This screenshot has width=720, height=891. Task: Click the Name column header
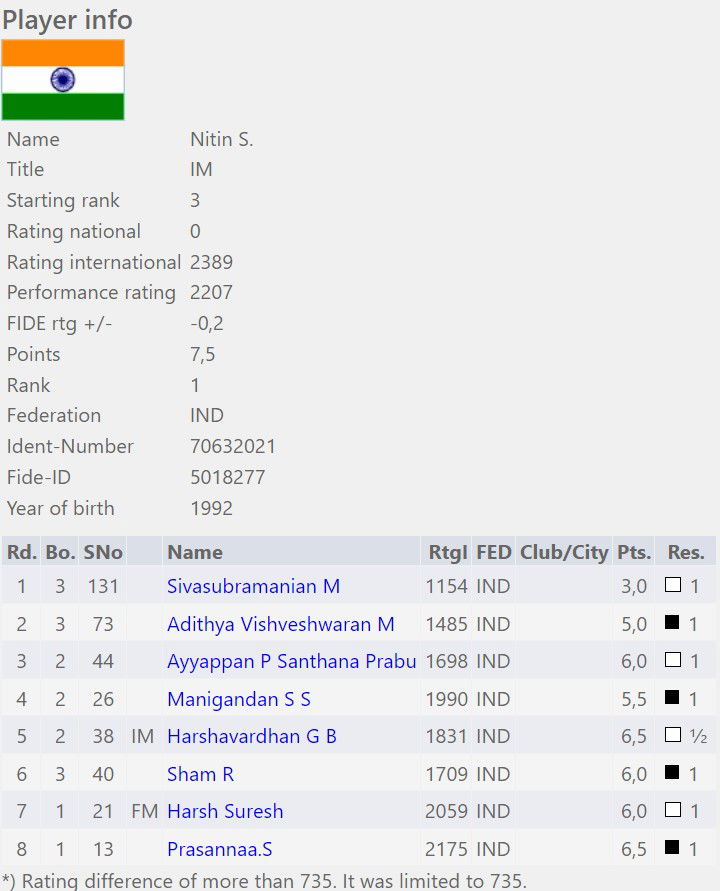coord(195,552)
